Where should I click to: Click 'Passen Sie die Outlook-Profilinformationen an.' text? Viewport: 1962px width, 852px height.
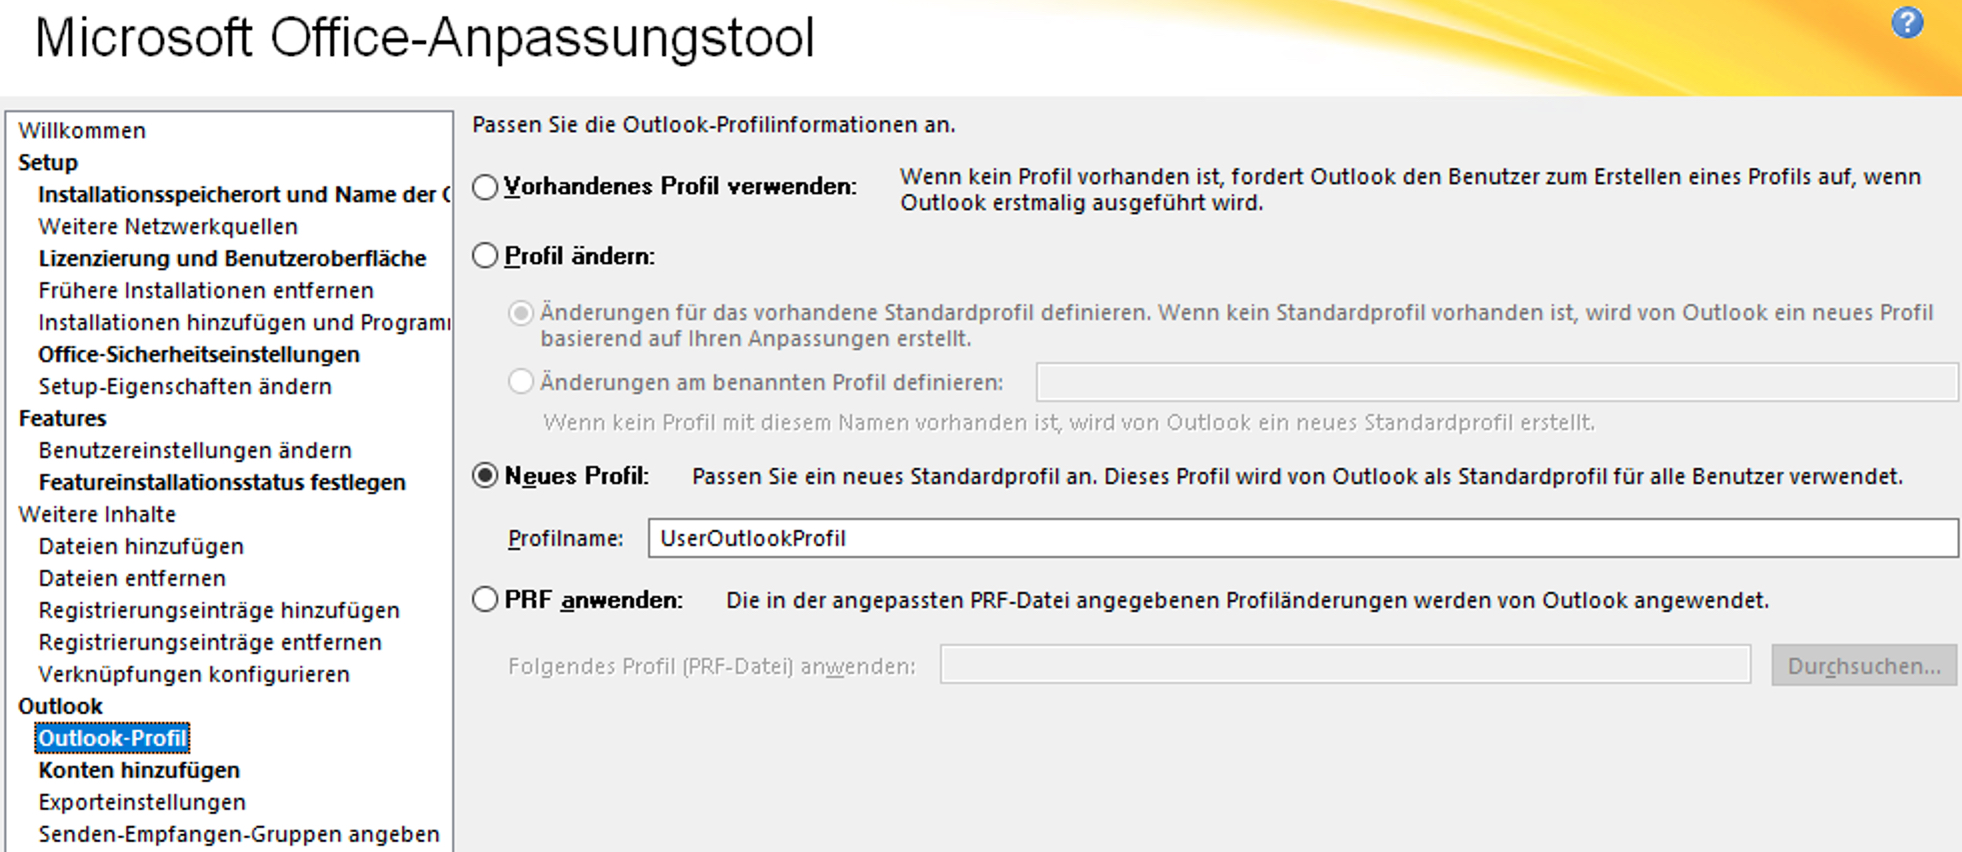point(714,125)
